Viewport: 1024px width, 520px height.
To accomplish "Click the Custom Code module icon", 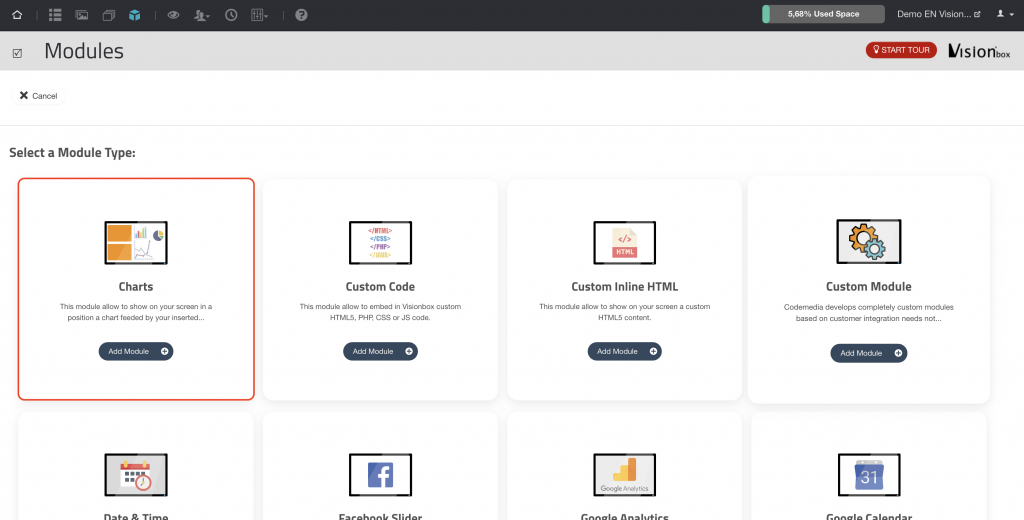I will click(380, 242).
